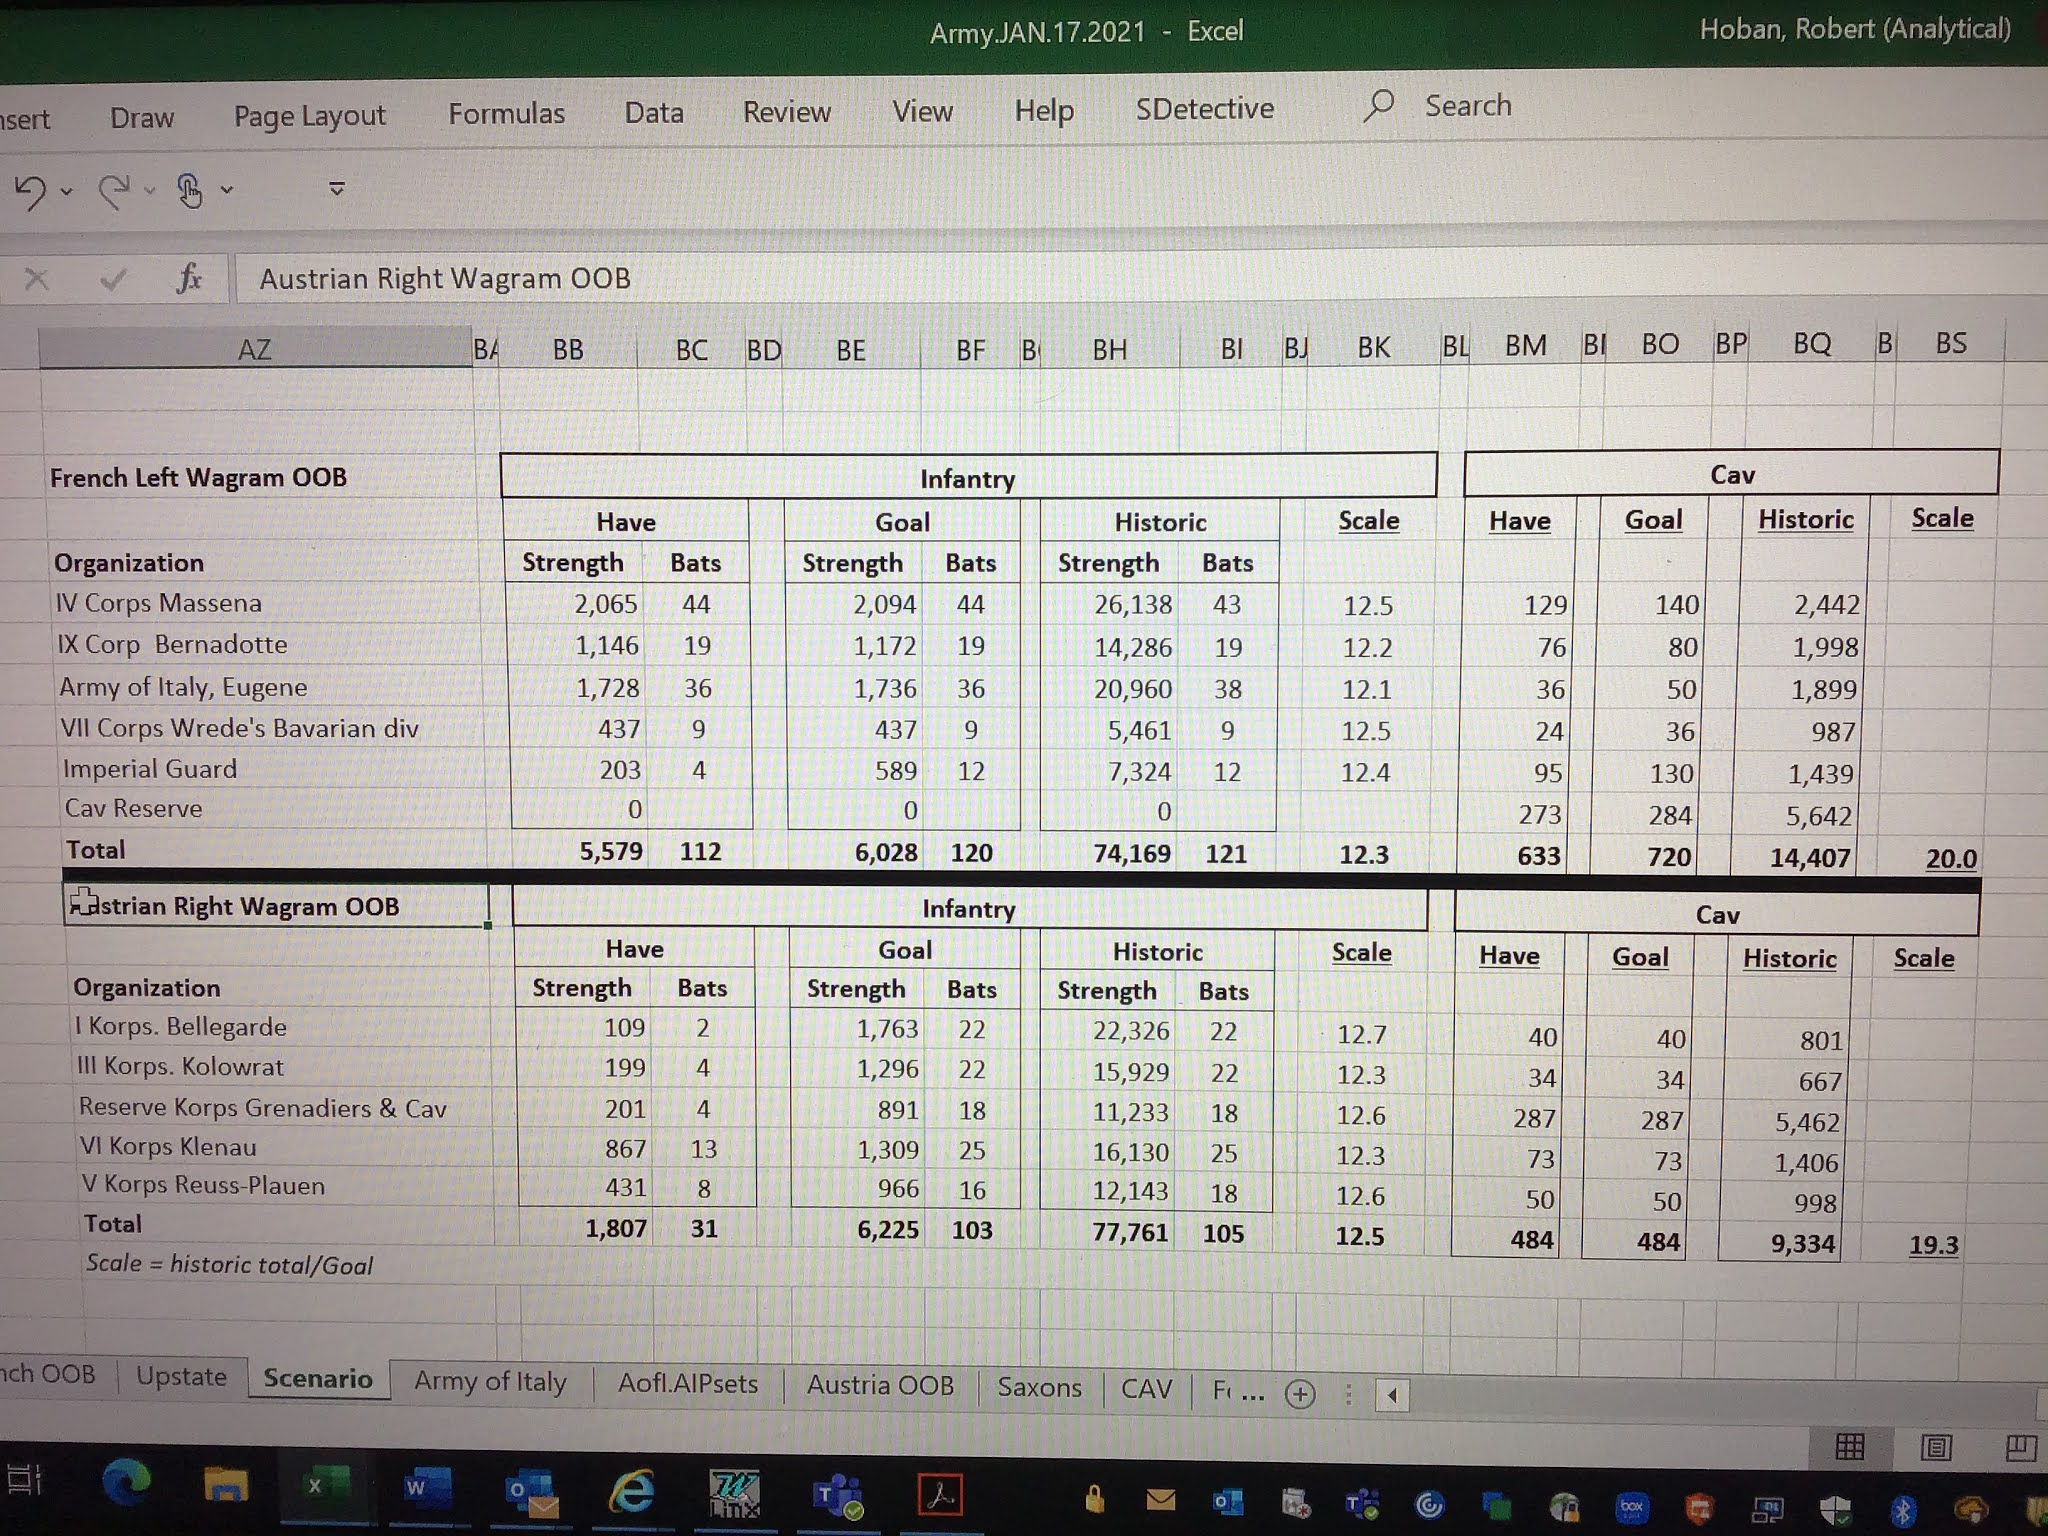Open Touch/Mouse mode dropdown arrow
Image resolution: width=2048 pixels, height=1536 pixels.
coord(227,189)
